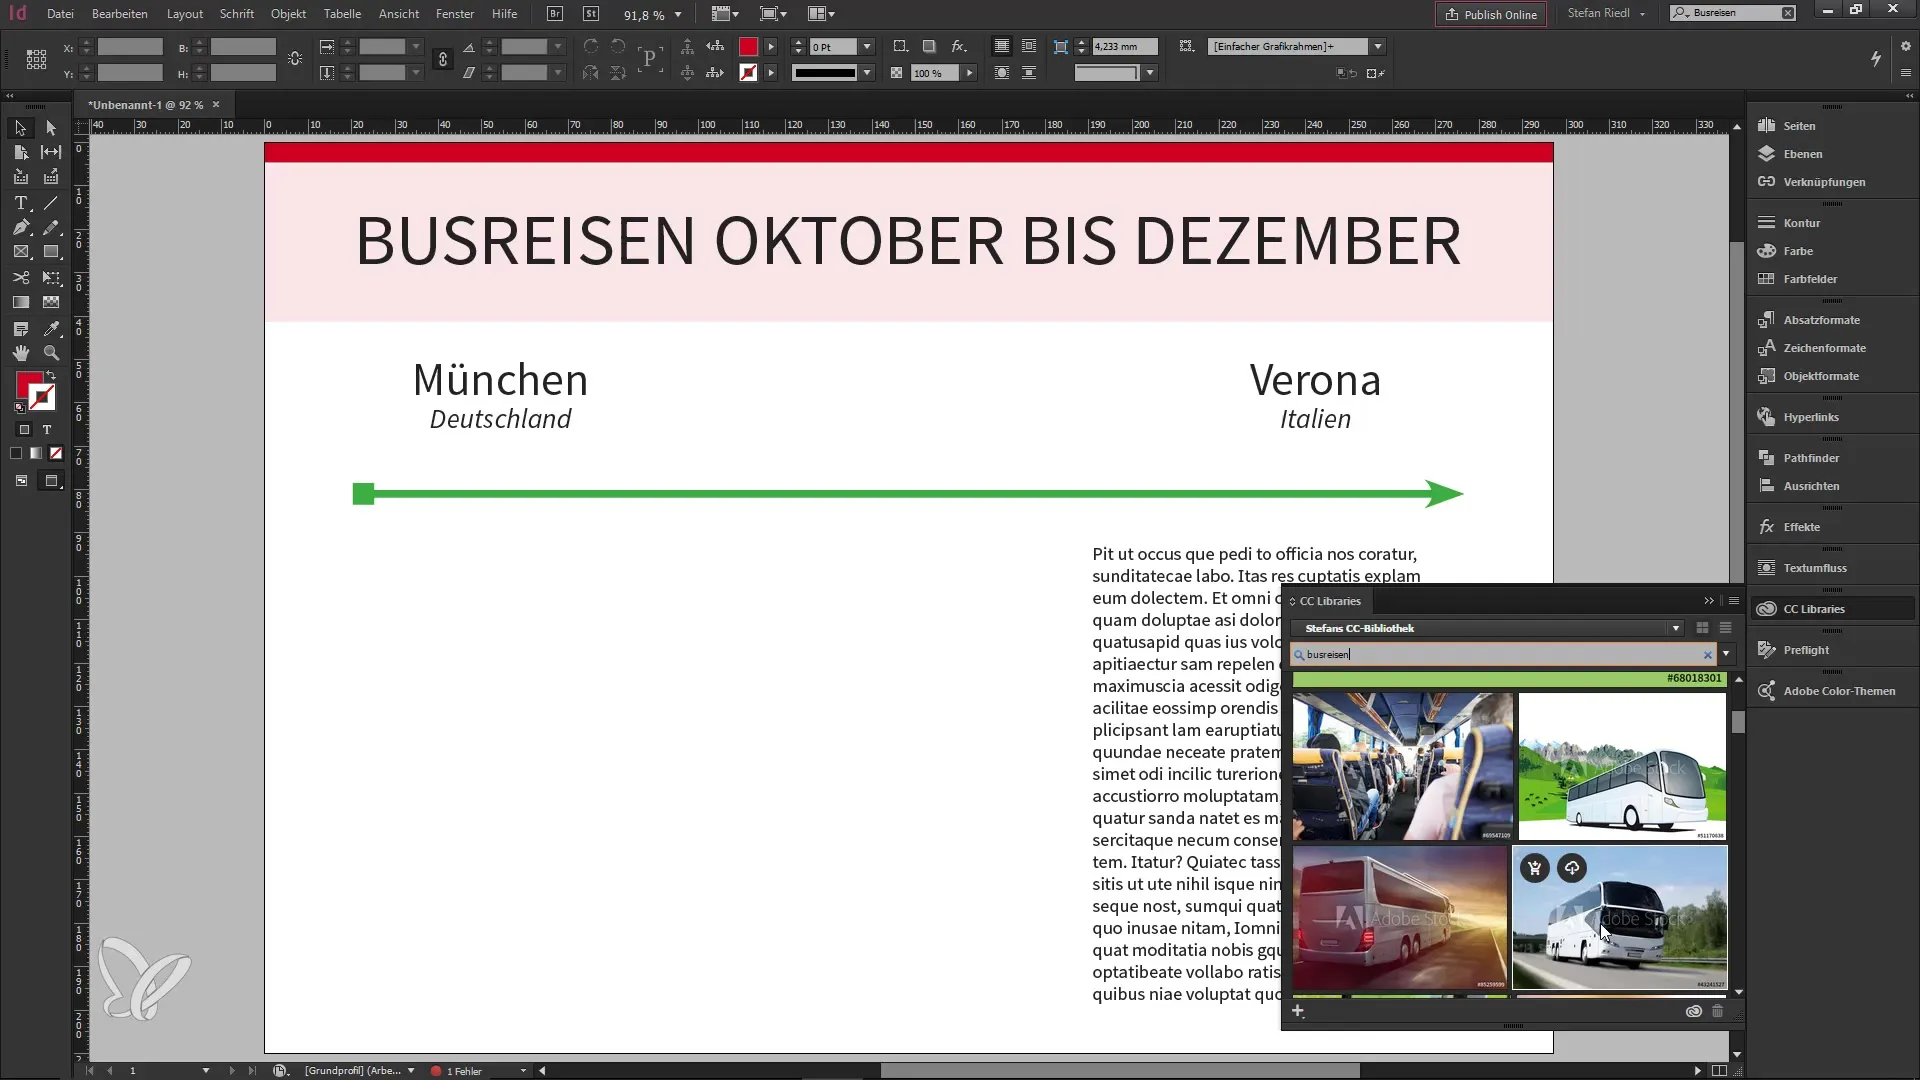
Task: Select the Hand tool
Action: pyautogui.click(x=20, y=353)
